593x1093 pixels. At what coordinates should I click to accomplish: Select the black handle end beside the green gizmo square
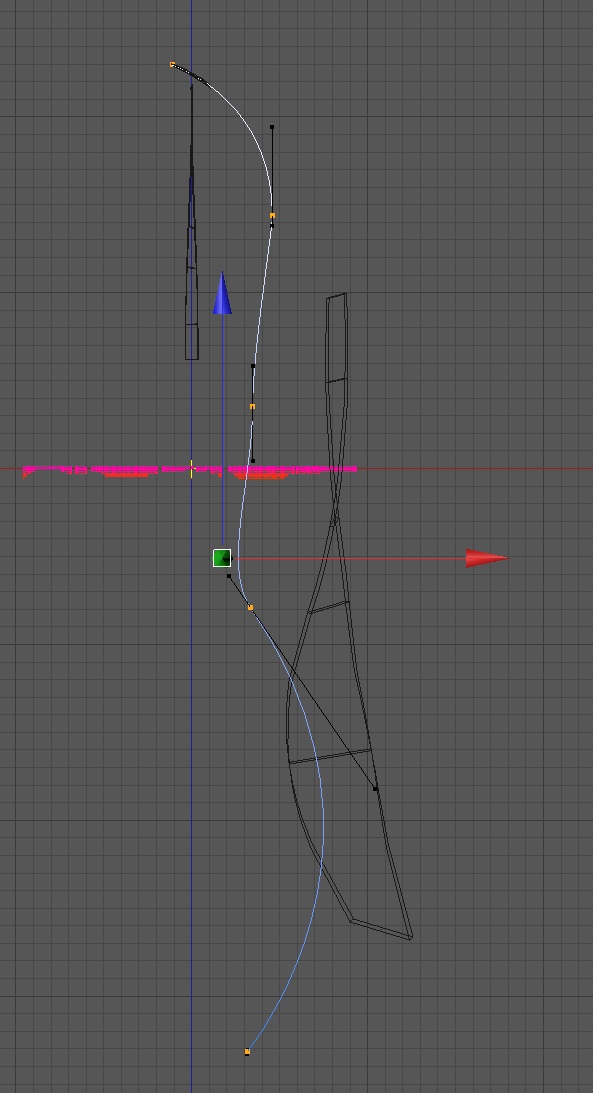click(x=229, y=576)
